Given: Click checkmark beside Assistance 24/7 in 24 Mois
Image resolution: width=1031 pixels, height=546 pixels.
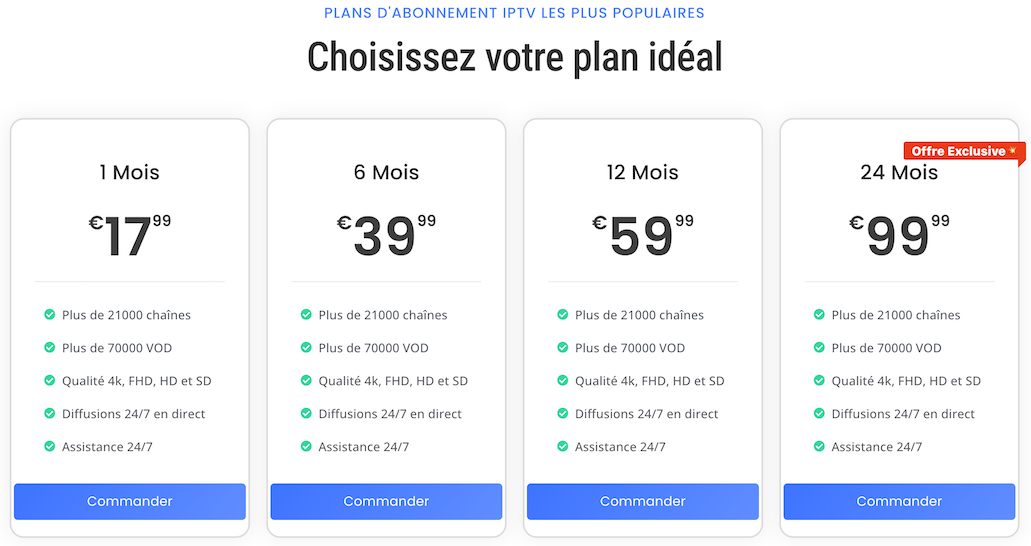Looking at the screenshot, I should point(819,446).
